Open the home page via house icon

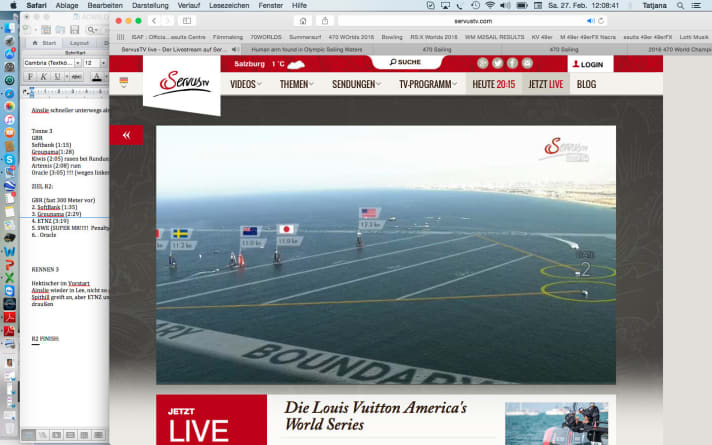click(x=303, y=21)
